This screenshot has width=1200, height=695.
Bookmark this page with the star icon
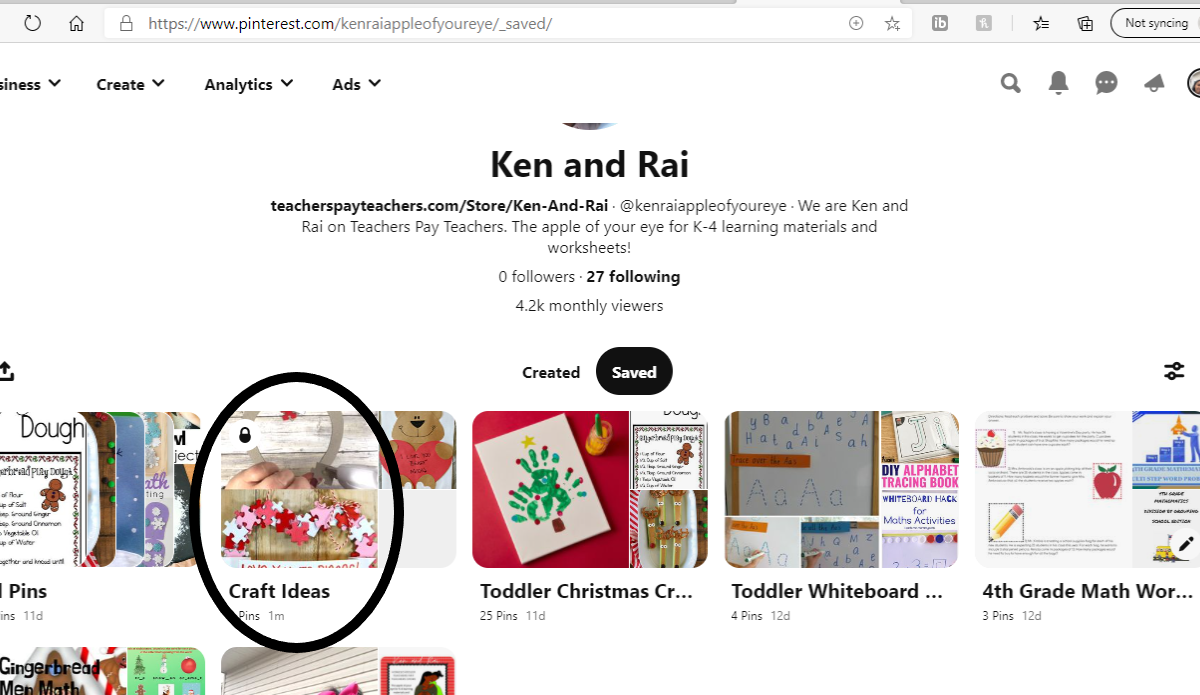tap(892, 23)
